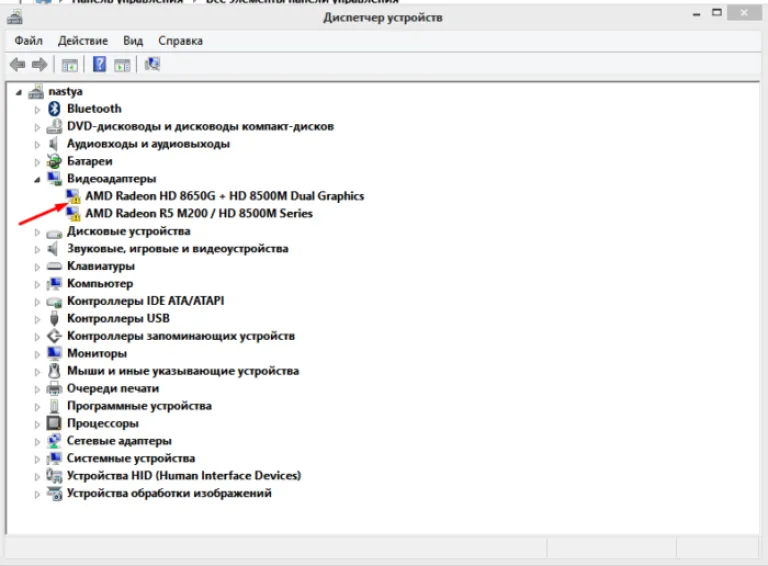The height and width of the screenshot is (566, 768).
Task: Expand Аудиовходы и аудиовыходы category
Action: click(x=37, y=144)
